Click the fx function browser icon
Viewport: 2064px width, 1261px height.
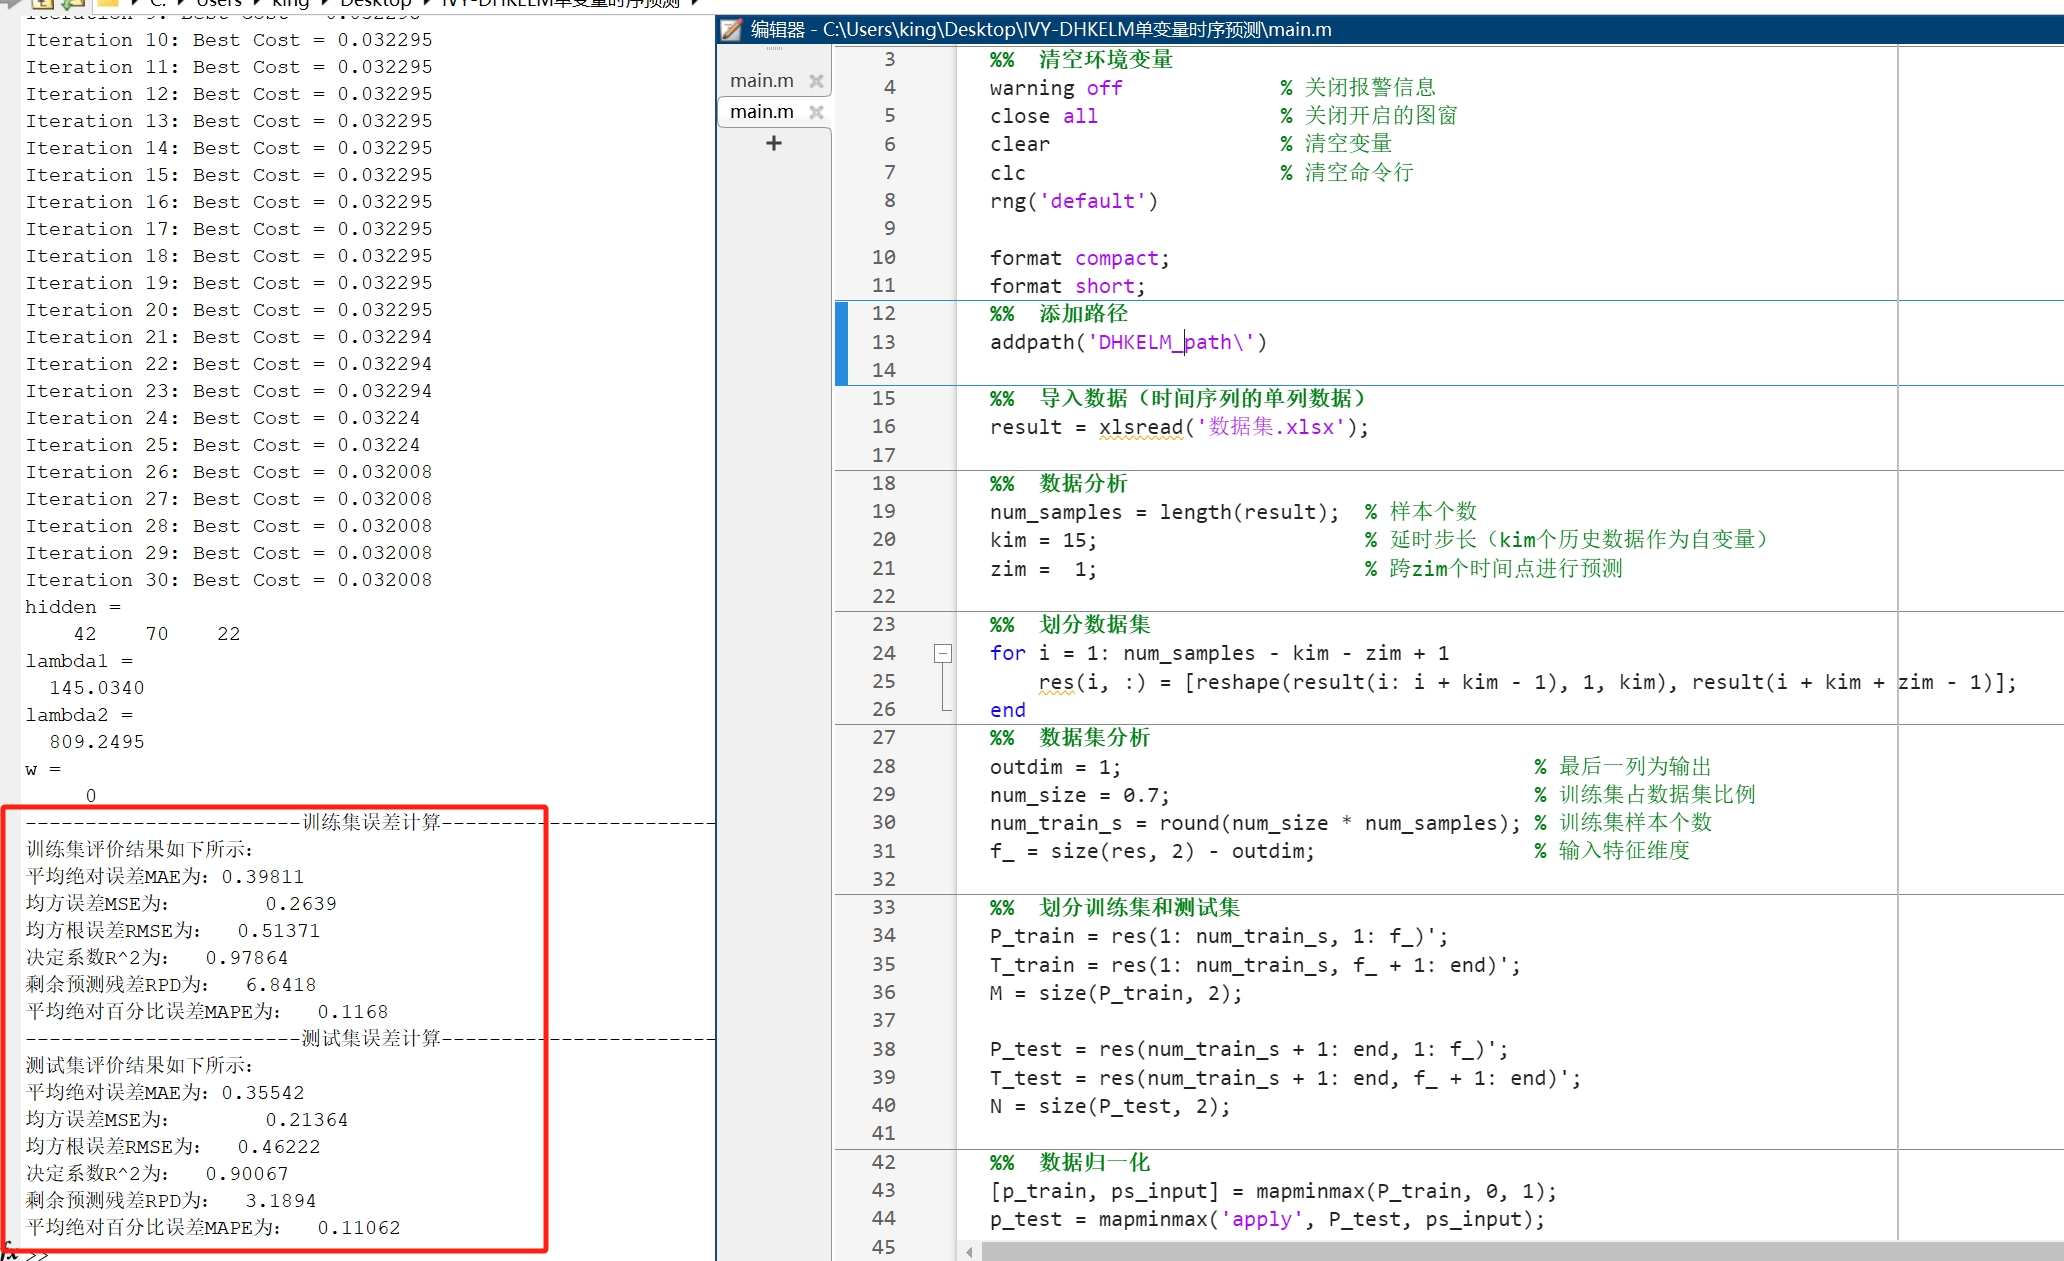click(9, 1251)
